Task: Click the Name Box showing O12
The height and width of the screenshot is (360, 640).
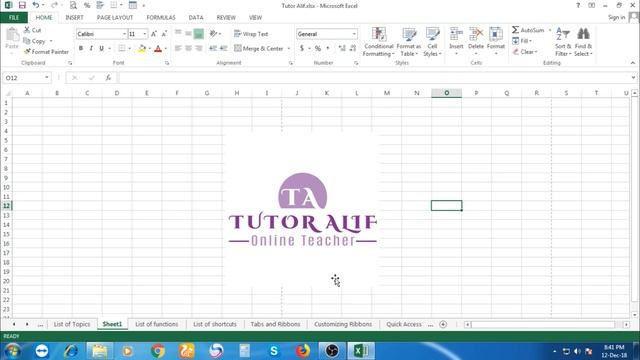Action: (27, 78)
